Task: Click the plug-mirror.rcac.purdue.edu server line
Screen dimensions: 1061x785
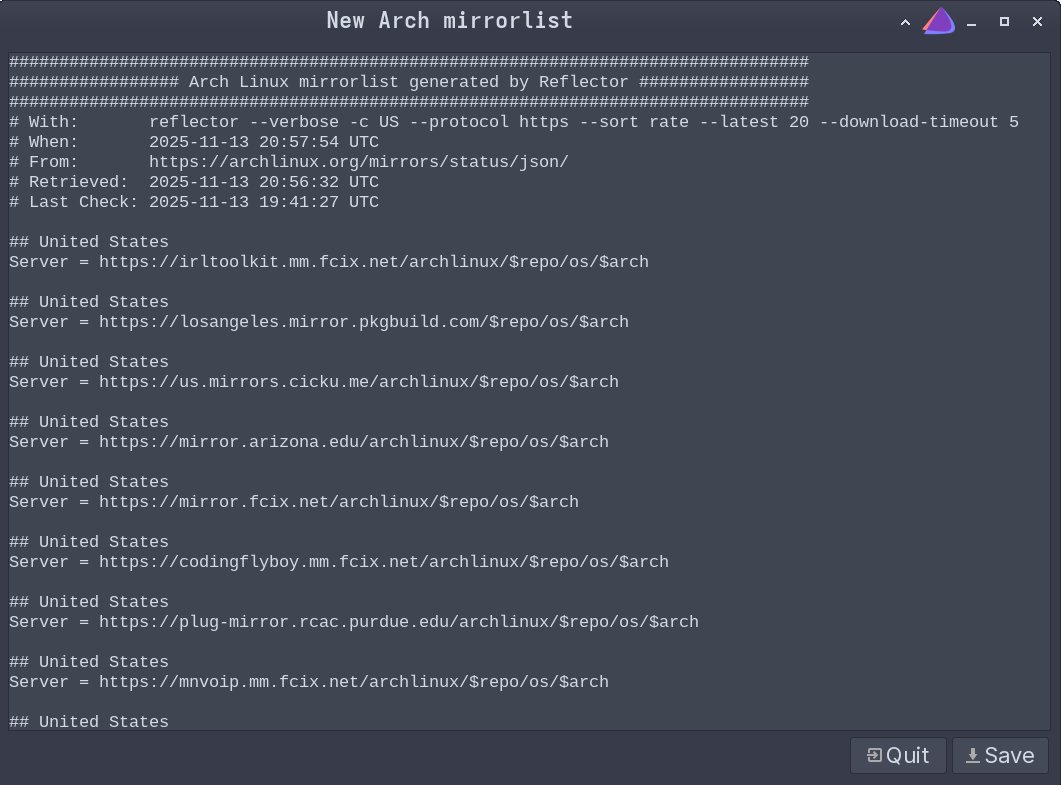Action: click(x=354, y=622)
